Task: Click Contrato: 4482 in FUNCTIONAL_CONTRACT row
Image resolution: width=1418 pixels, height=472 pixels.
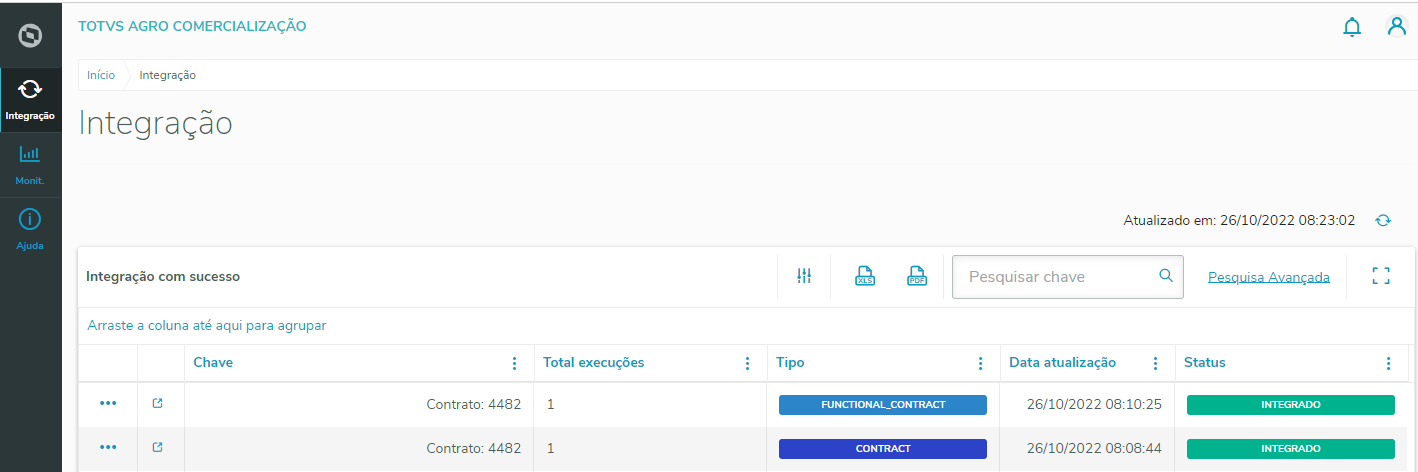Action: (x=474, y=405)
